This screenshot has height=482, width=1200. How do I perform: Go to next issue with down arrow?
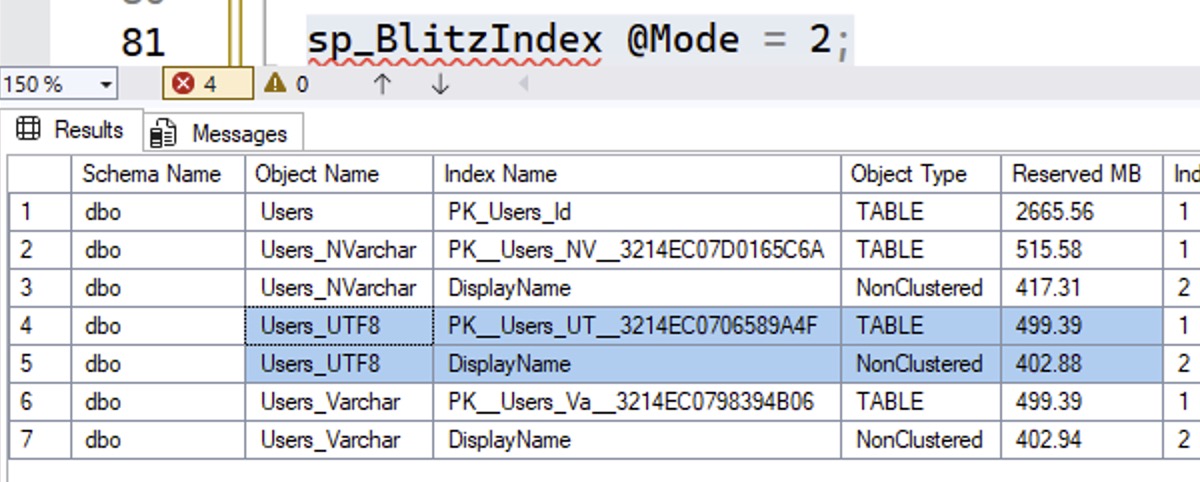point(440,84)
